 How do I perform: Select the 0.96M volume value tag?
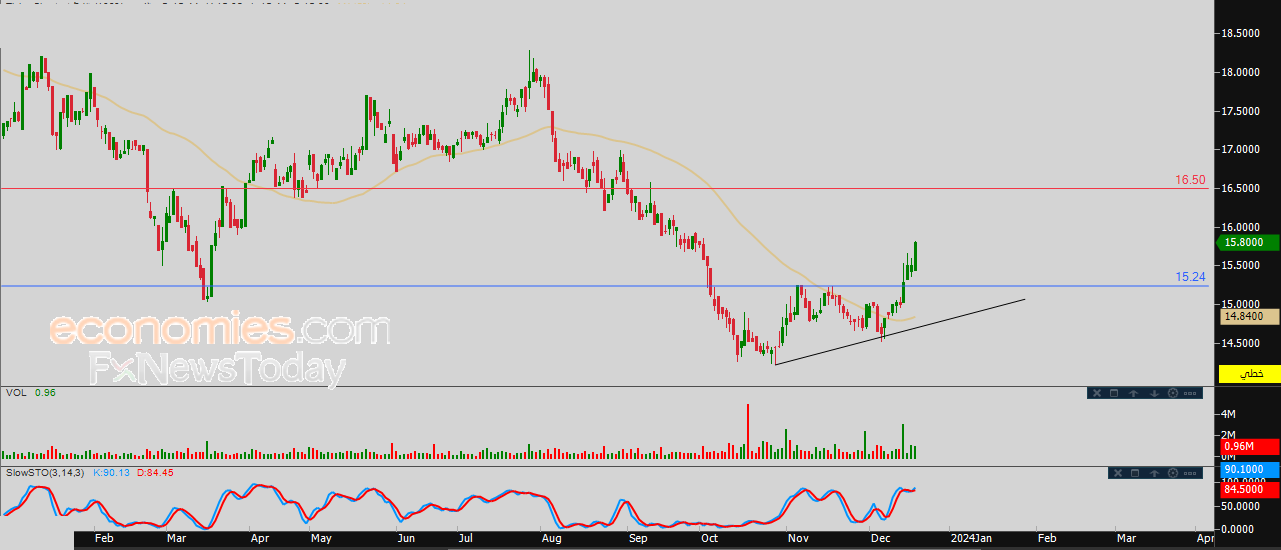1250,446
